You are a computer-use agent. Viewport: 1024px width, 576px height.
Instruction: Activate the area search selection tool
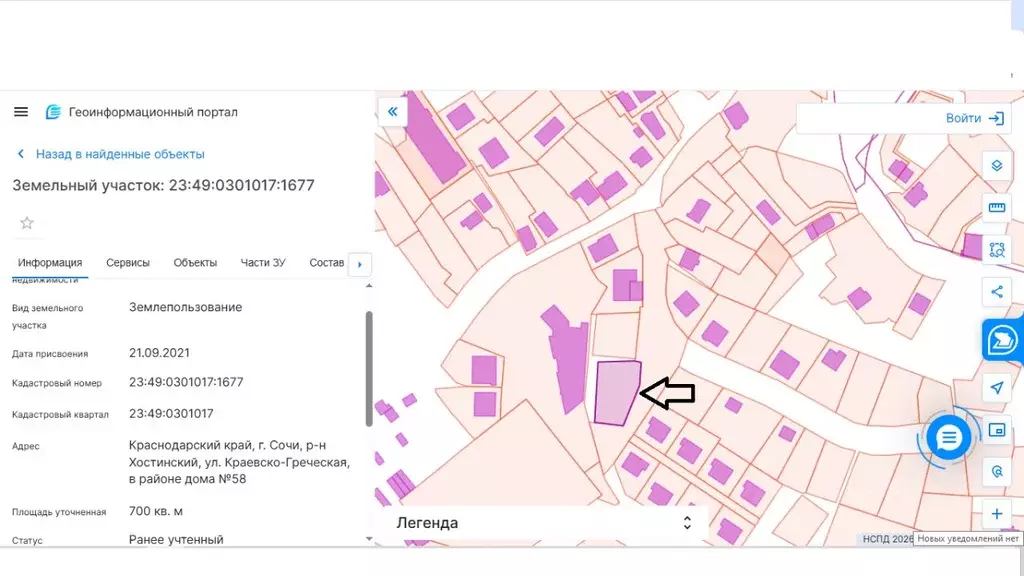[996, 250]
